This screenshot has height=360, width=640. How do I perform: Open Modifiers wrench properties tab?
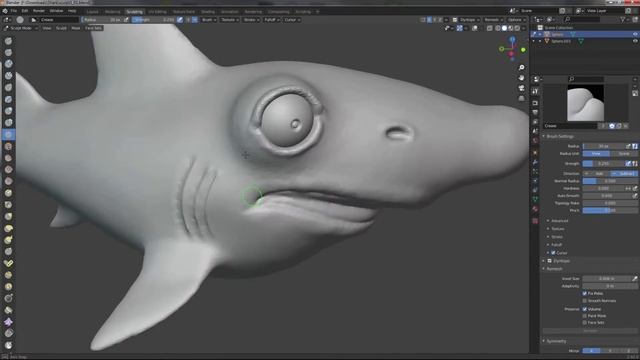pos(536,162)
